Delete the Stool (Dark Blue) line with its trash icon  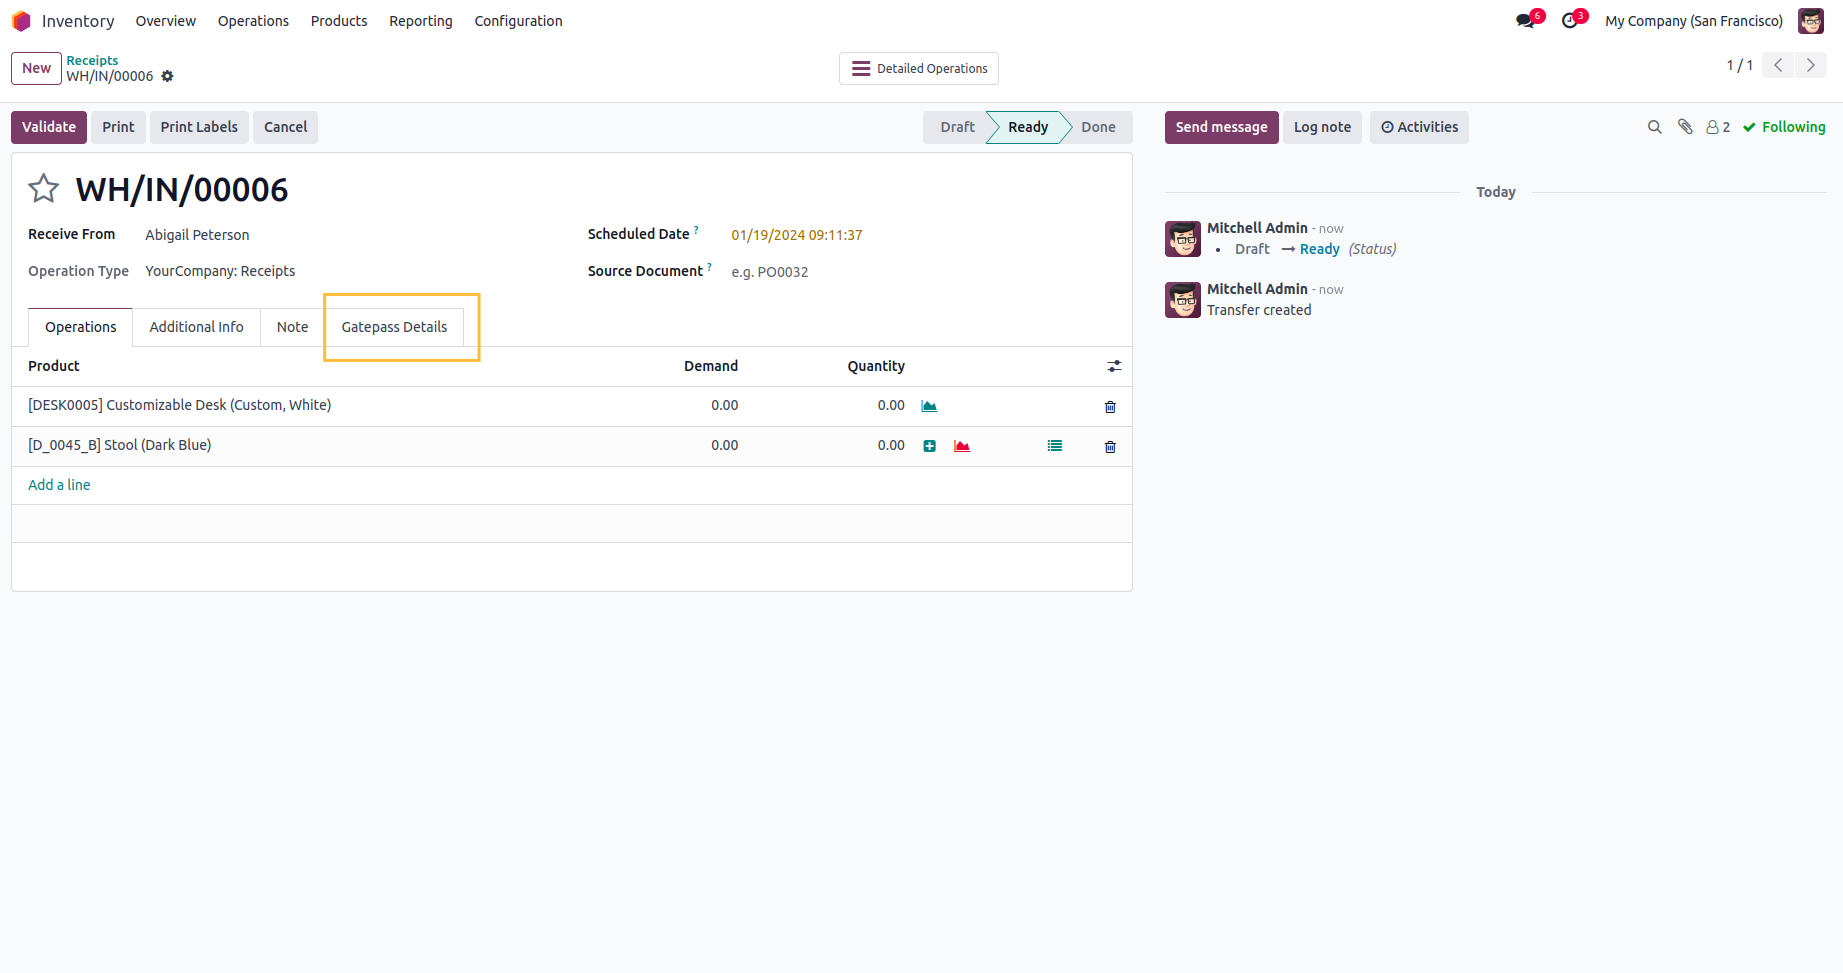(1110, 447)
